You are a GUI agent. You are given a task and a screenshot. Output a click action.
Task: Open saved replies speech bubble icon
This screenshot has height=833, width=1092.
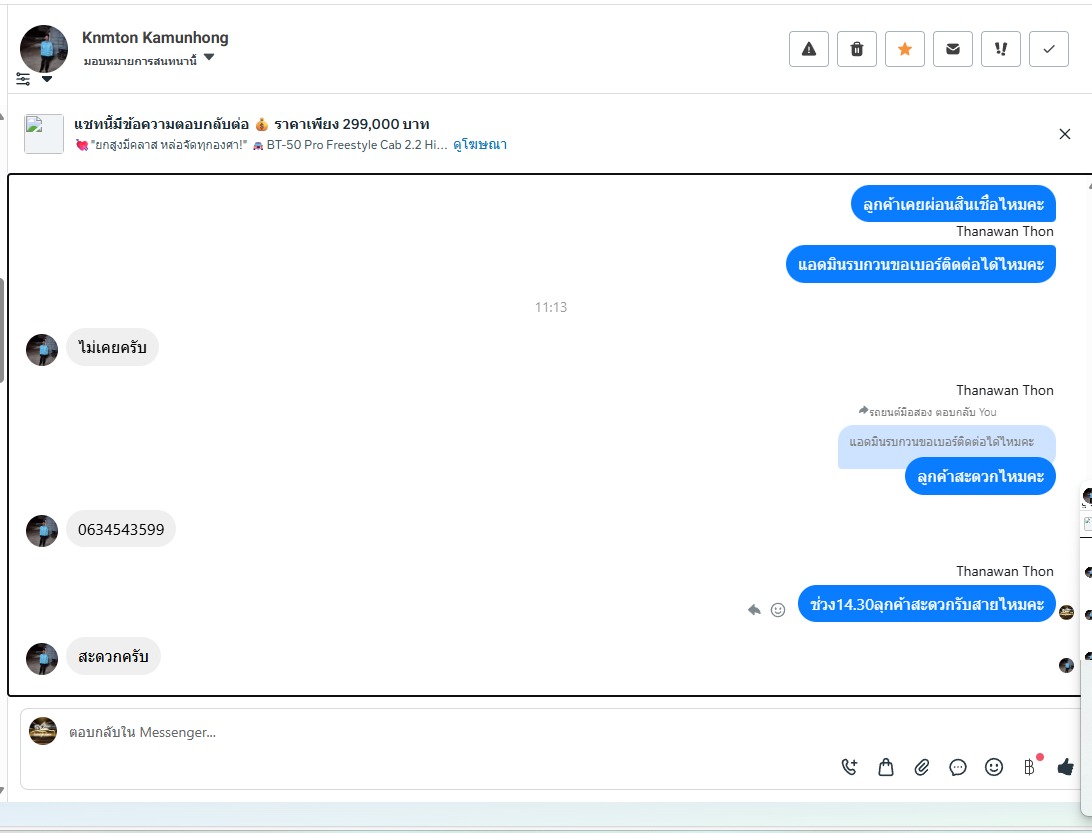click(x=958, y=768)
